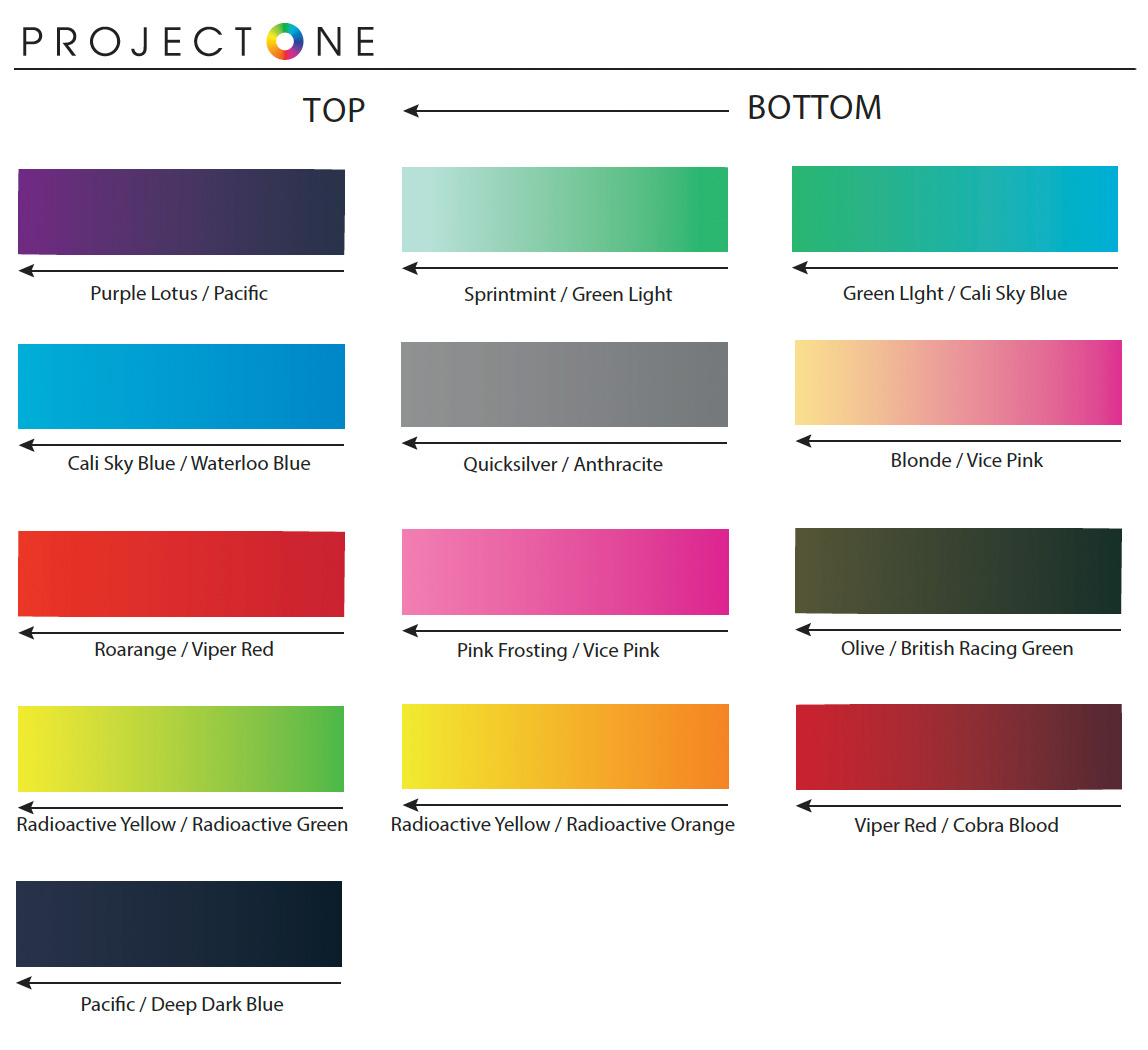1148x1050 pixels.
Task: Select the Roarange / Viper Red swatch
Action: tap(181, 574)
